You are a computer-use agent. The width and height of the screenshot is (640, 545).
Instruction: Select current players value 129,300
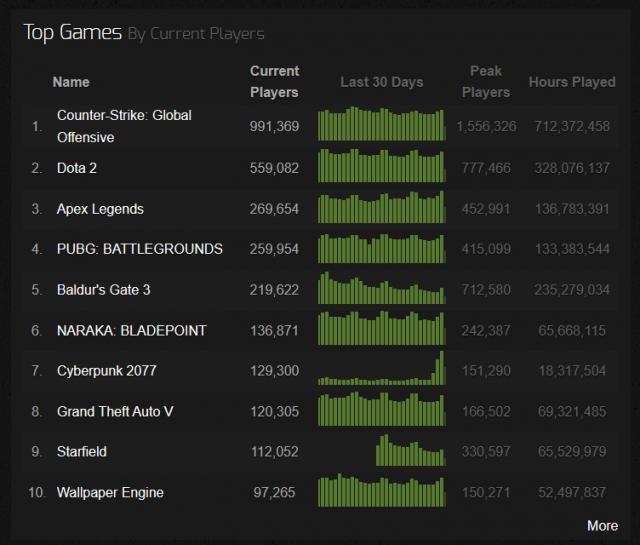coord(274,371)
